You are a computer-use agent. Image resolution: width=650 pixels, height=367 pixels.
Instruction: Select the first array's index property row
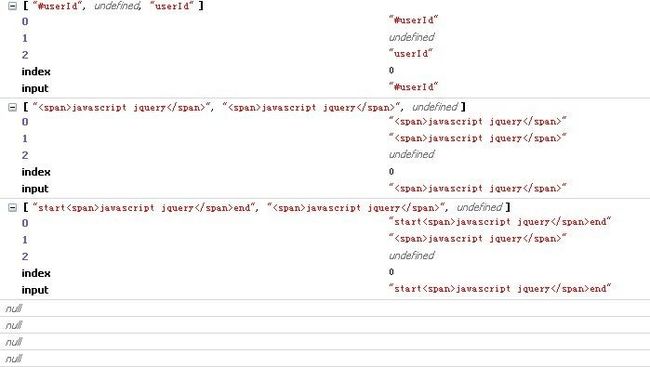[x=325, y=71]
